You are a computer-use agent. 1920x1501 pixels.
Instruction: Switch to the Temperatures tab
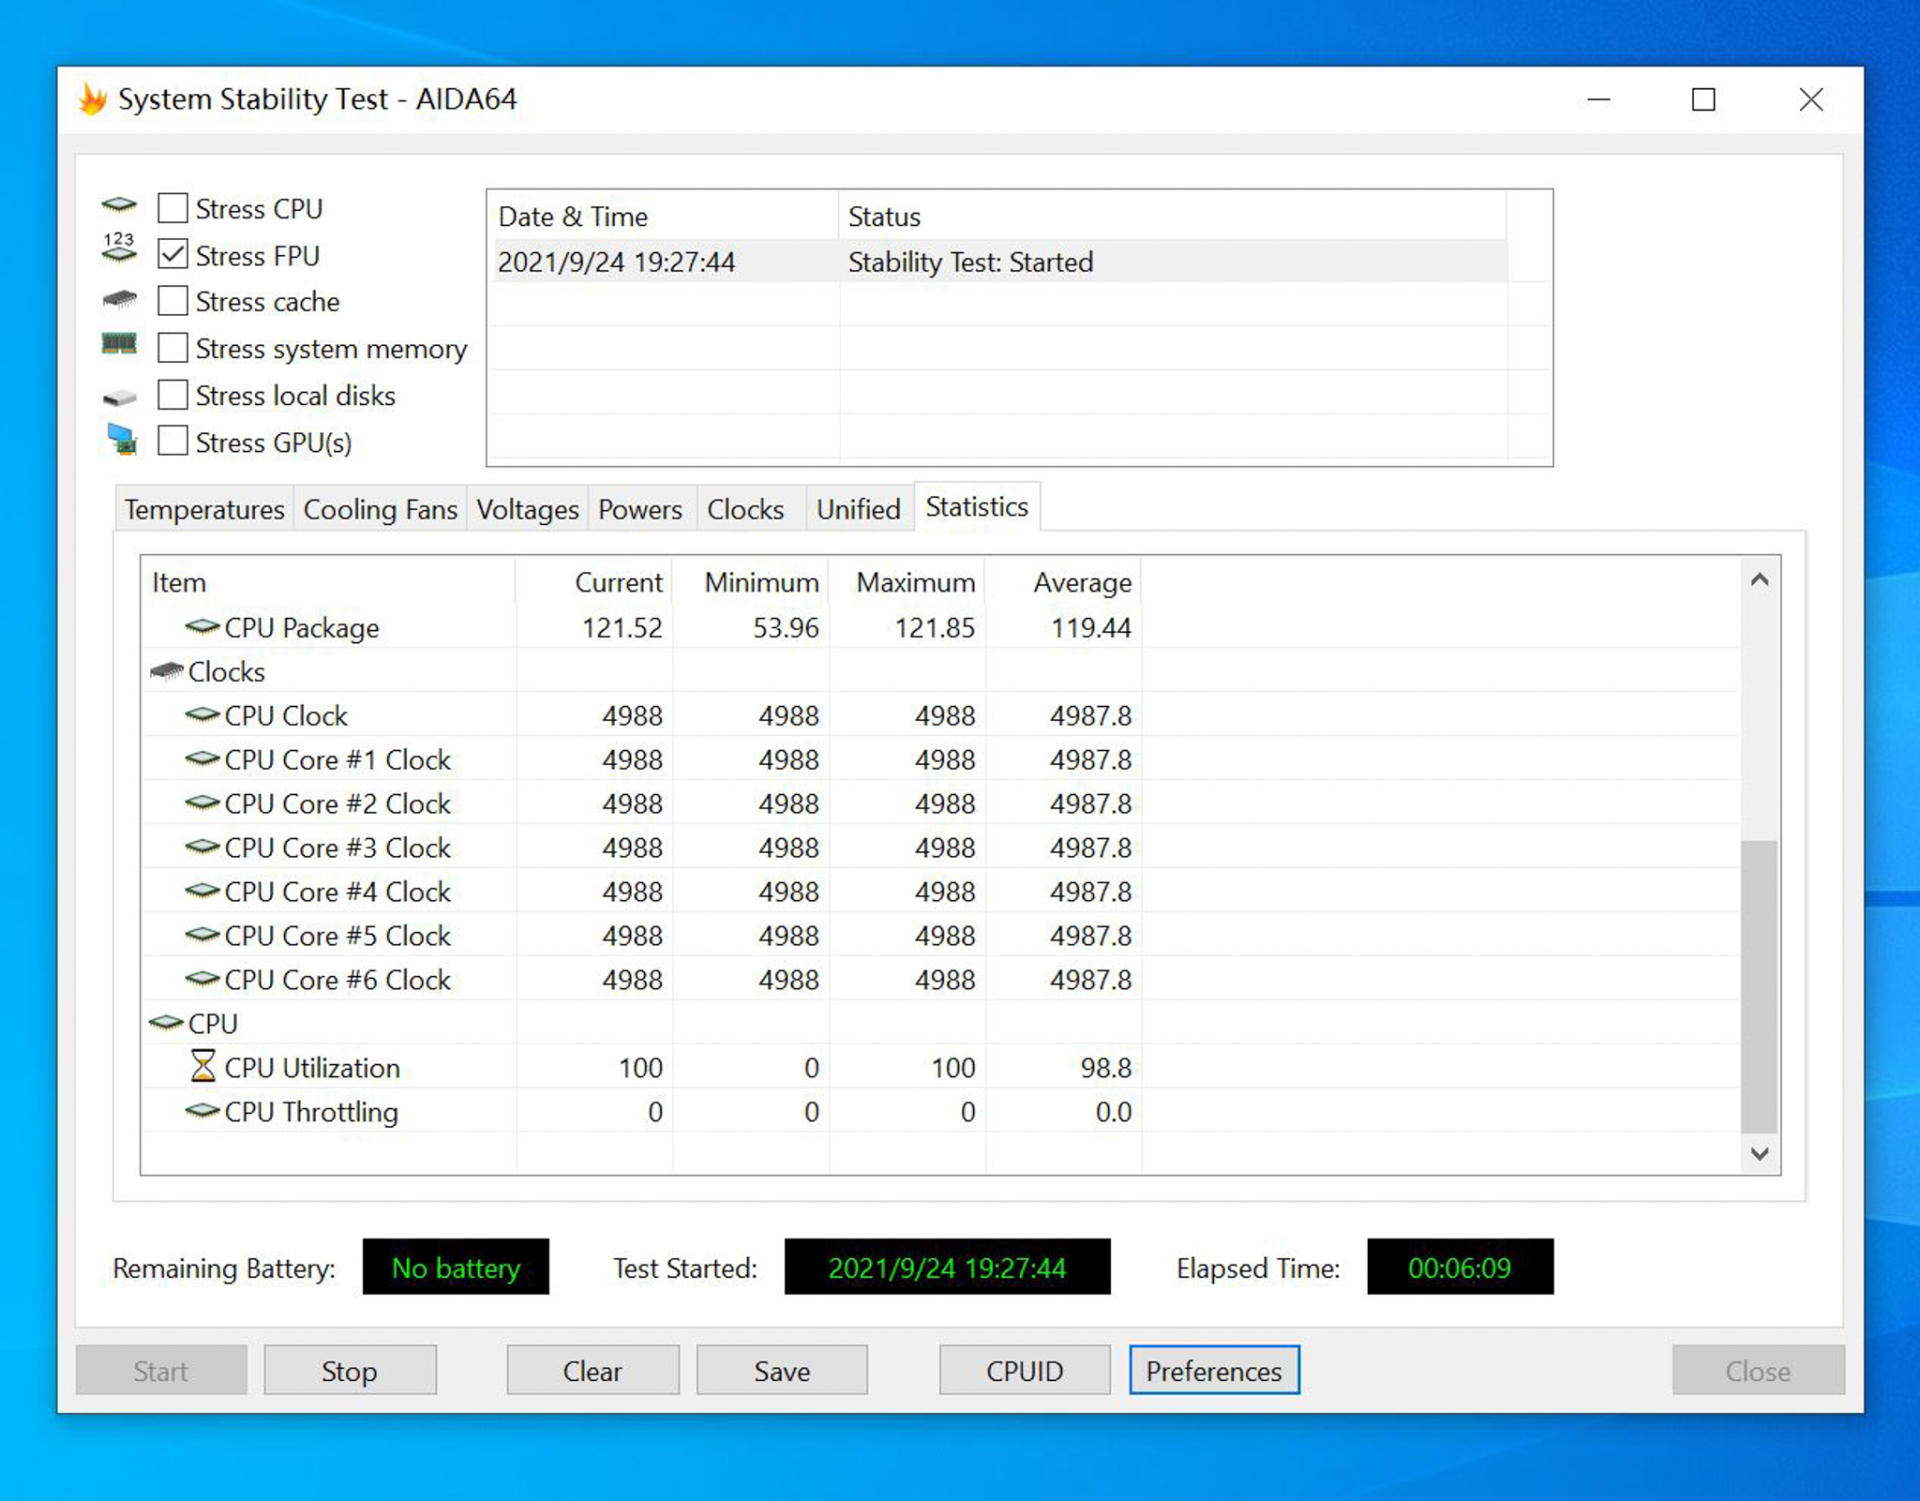(x=204, y=510)
